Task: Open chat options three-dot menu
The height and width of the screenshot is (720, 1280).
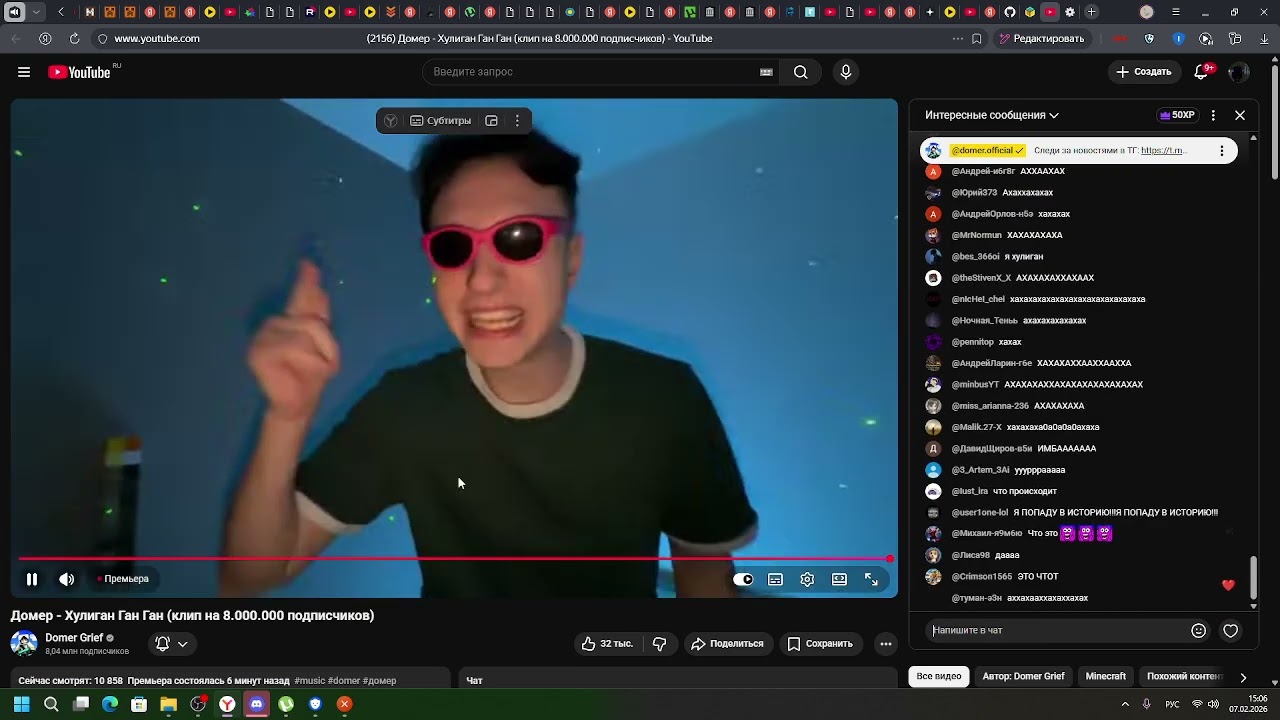Action: click(1213, 115)
